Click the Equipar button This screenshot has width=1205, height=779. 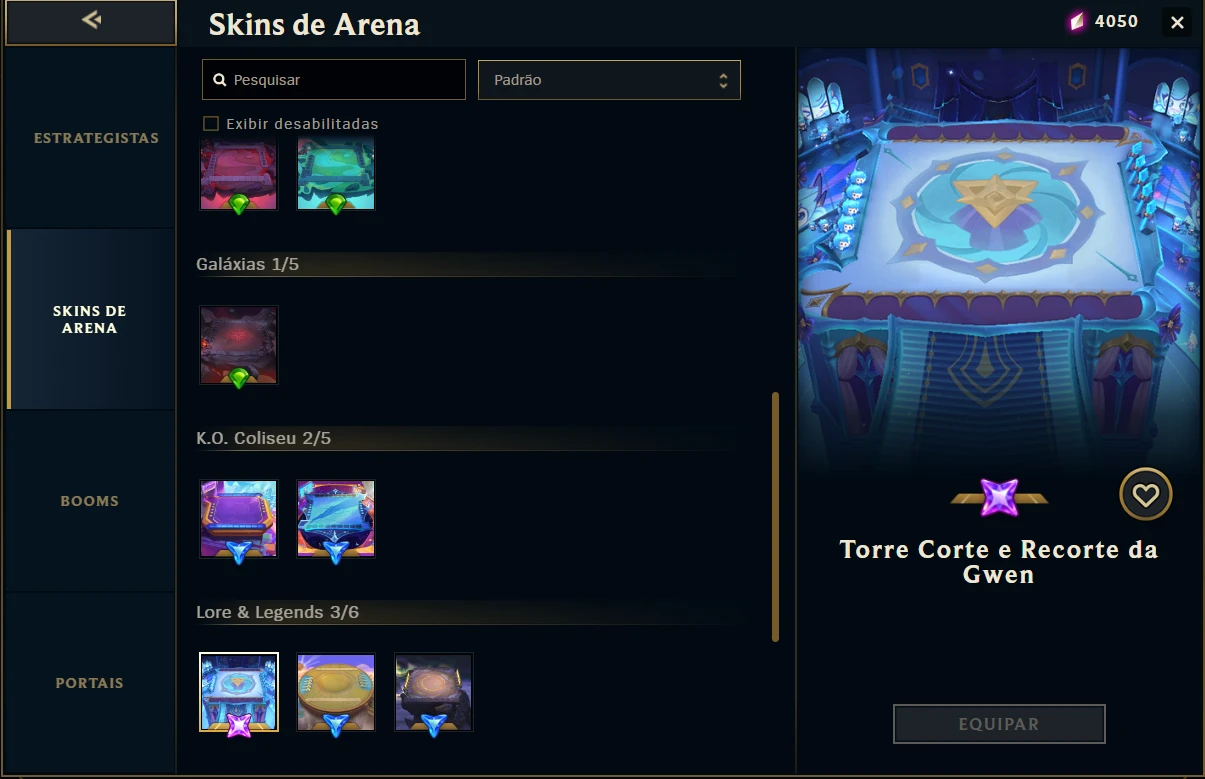(x=999, y=724)
